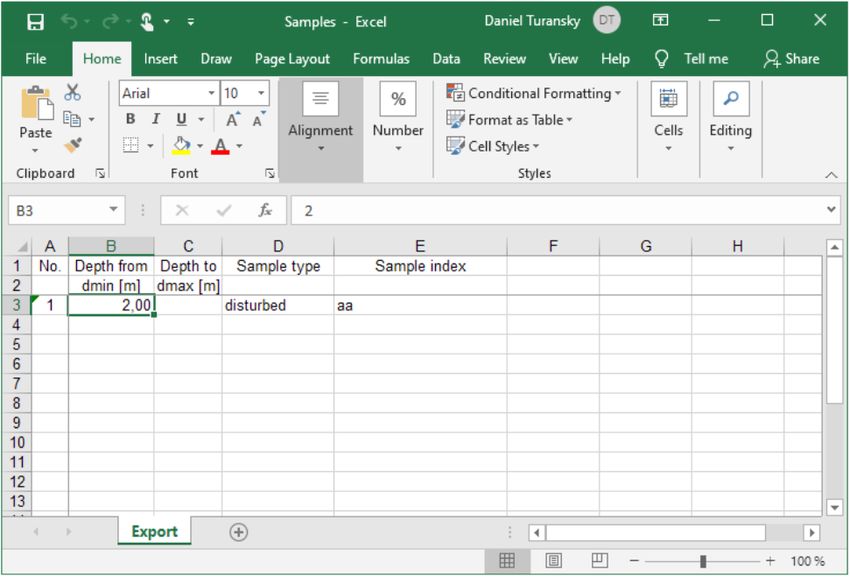
Task: Toggle Bold formatting
Action: [130, 120]
